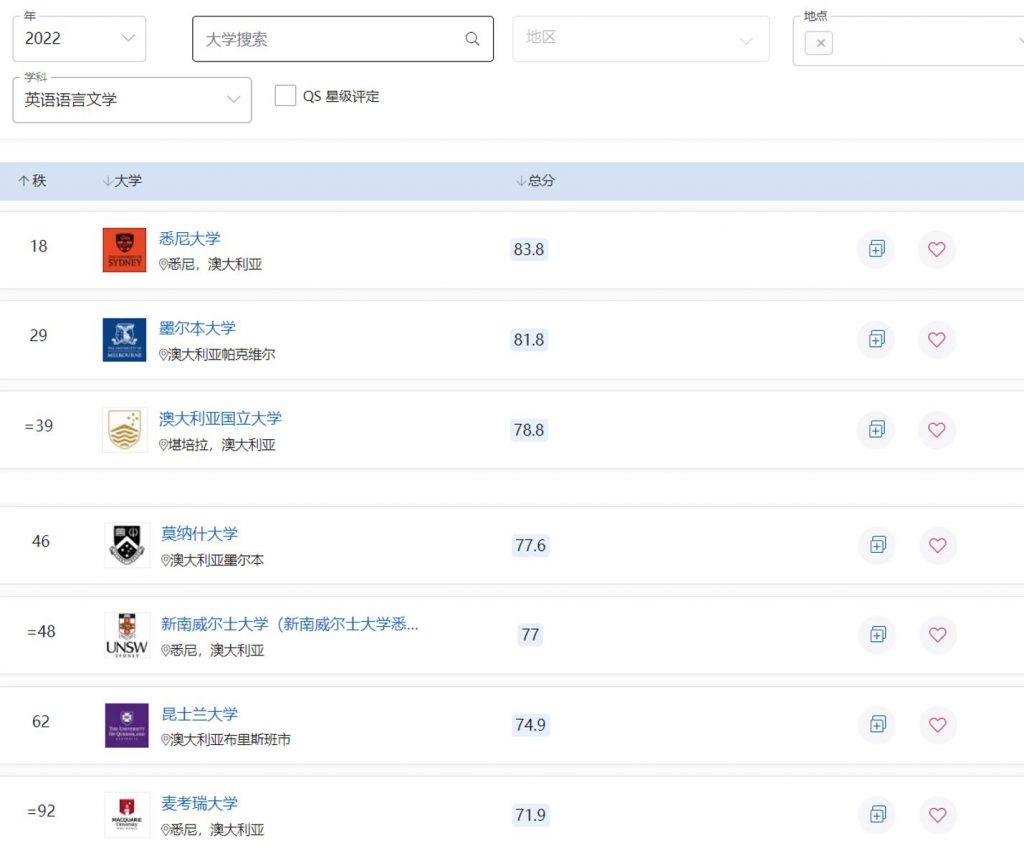
Task: Open the 学科 英语语言文学 dropdown
Action: (x=132, y=100)
